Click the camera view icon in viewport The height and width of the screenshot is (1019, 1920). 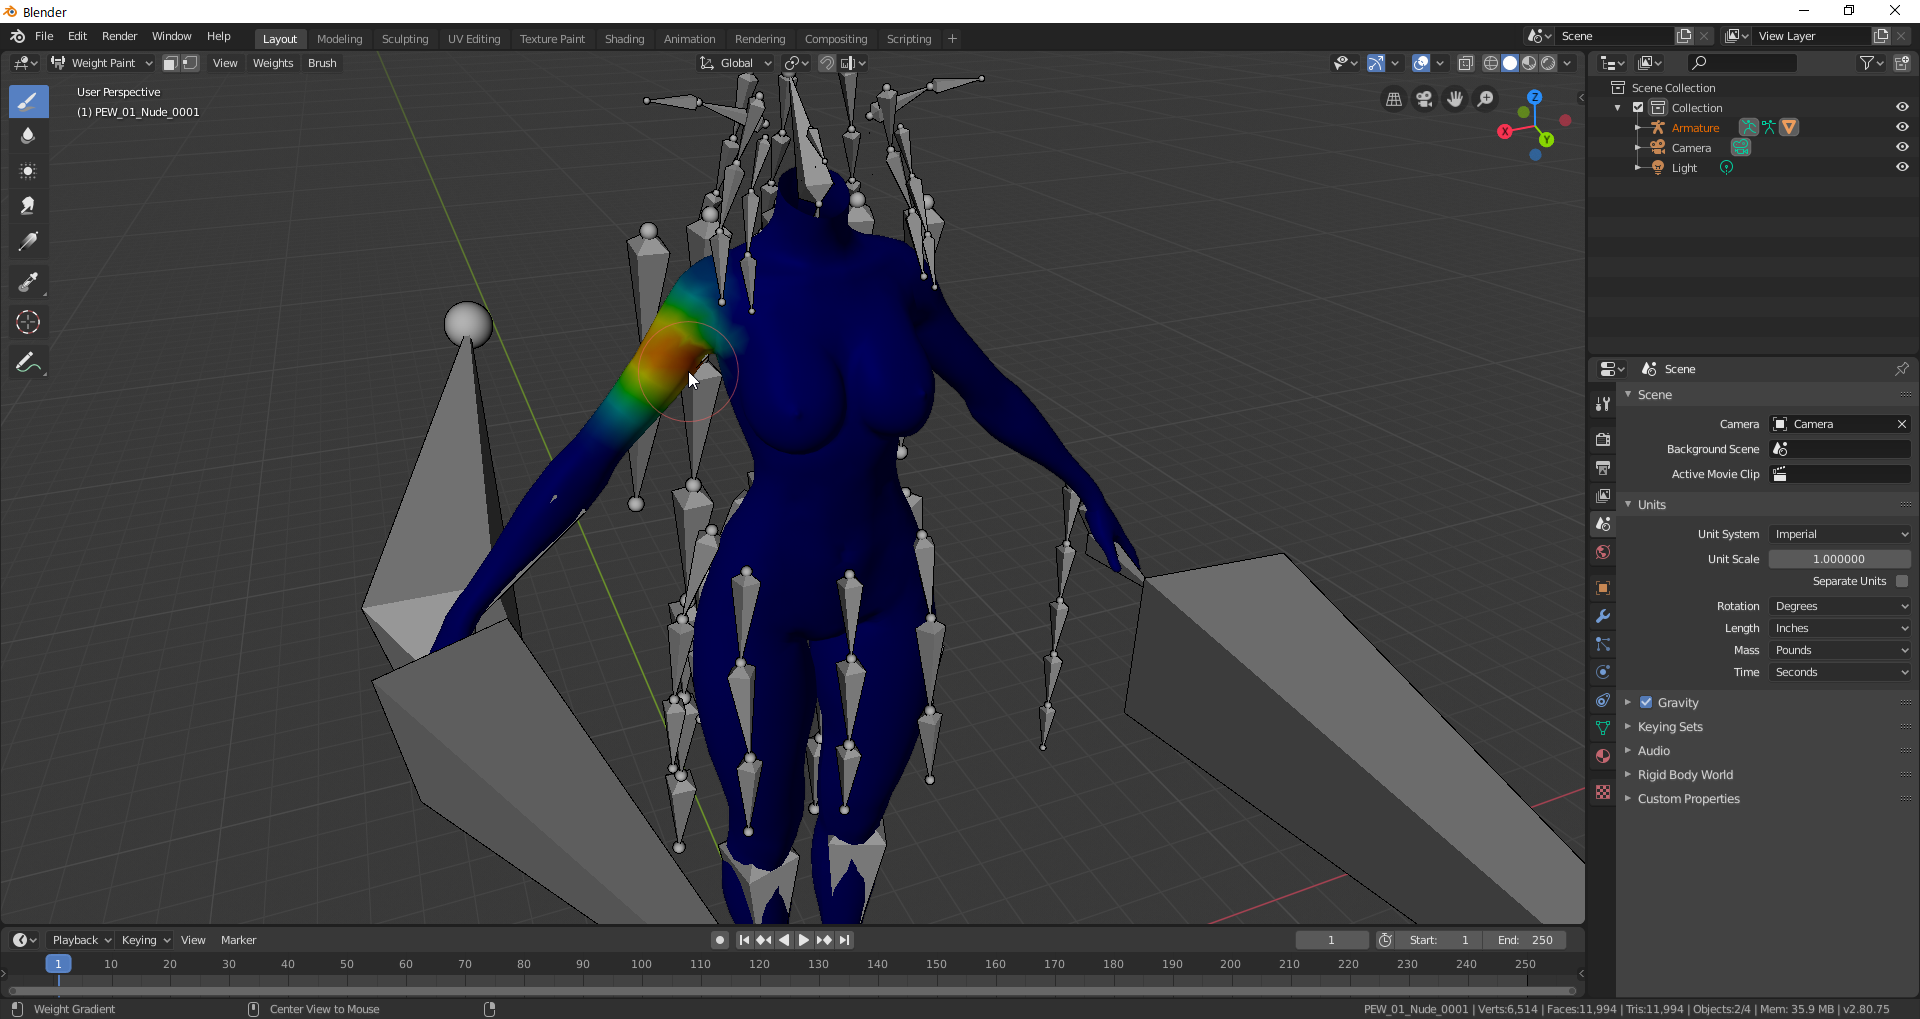(1424, 99)
